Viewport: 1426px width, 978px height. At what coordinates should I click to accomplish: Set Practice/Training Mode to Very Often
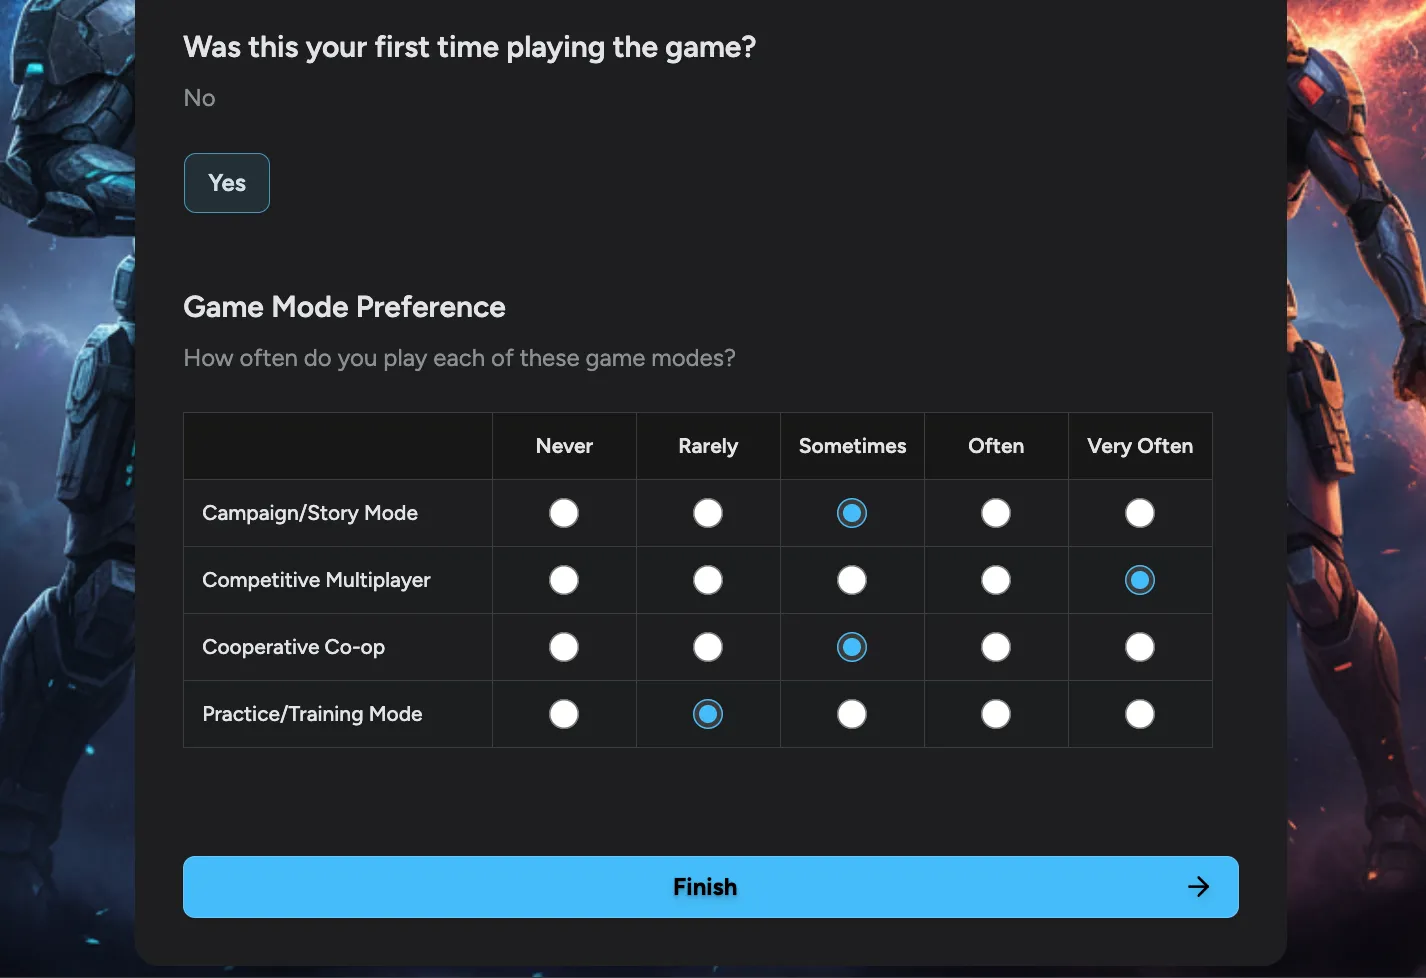1140,714
